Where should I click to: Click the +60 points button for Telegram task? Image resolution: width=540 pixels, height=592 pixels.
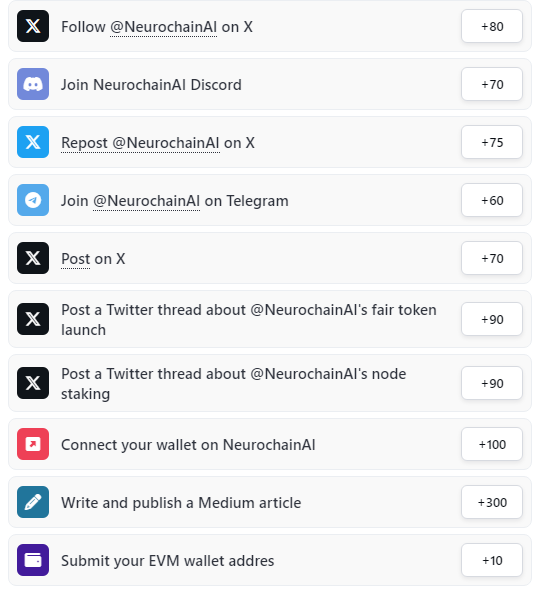pos(492,200)
